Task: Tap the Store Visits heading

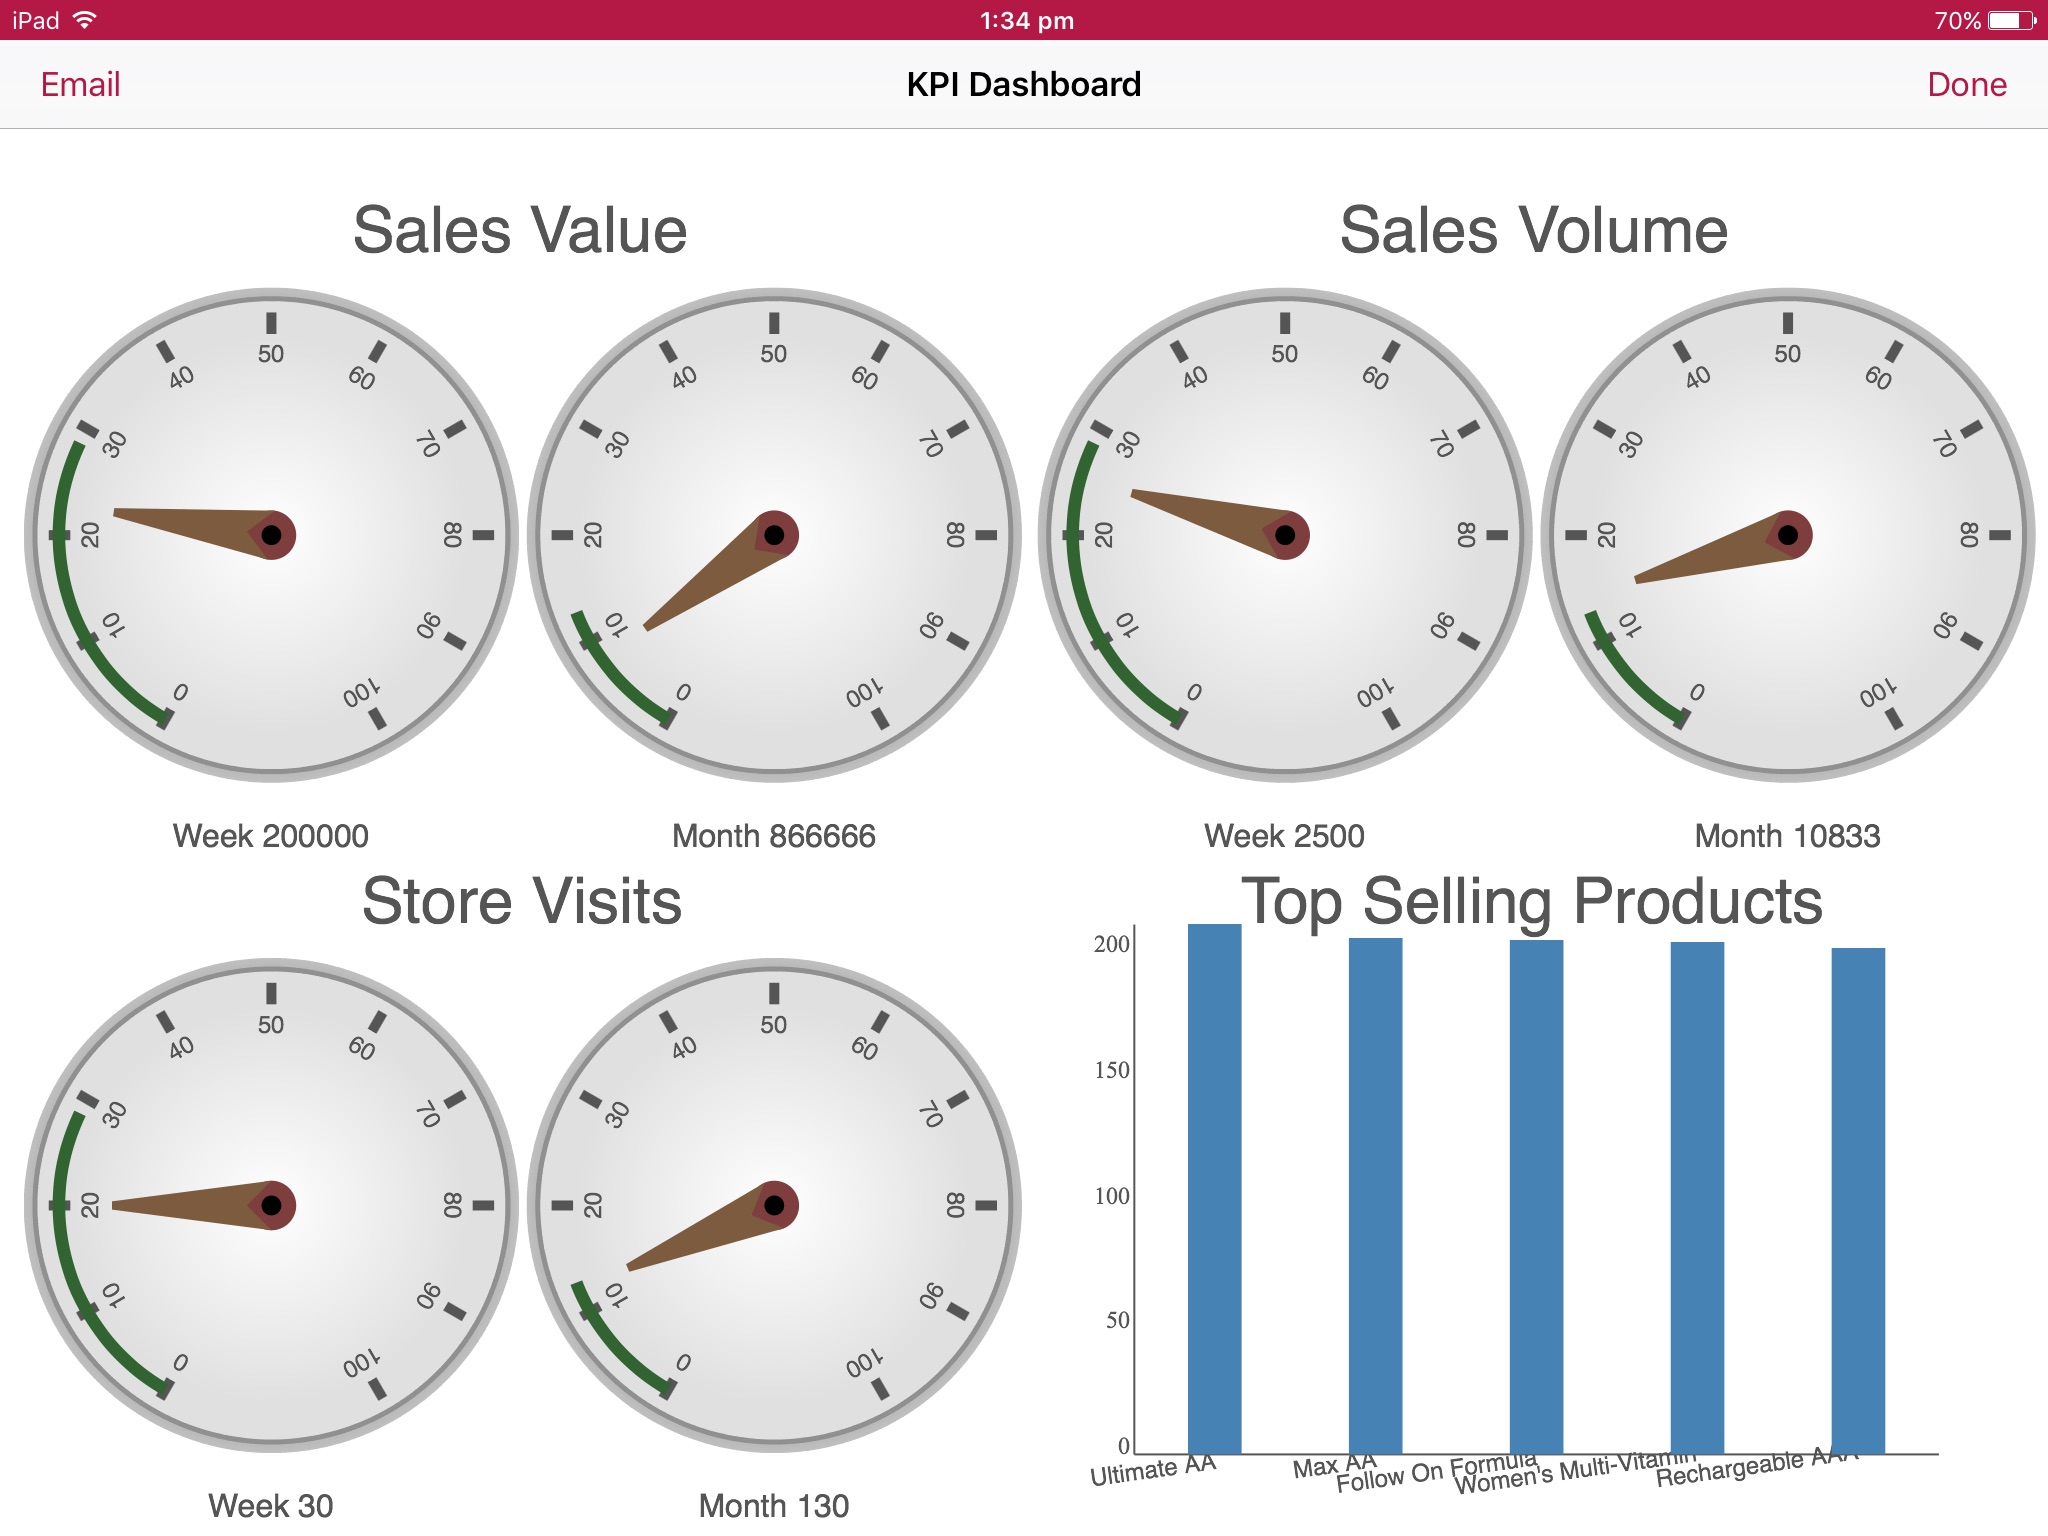Action: pyautogui.click(x=521, y=901)
